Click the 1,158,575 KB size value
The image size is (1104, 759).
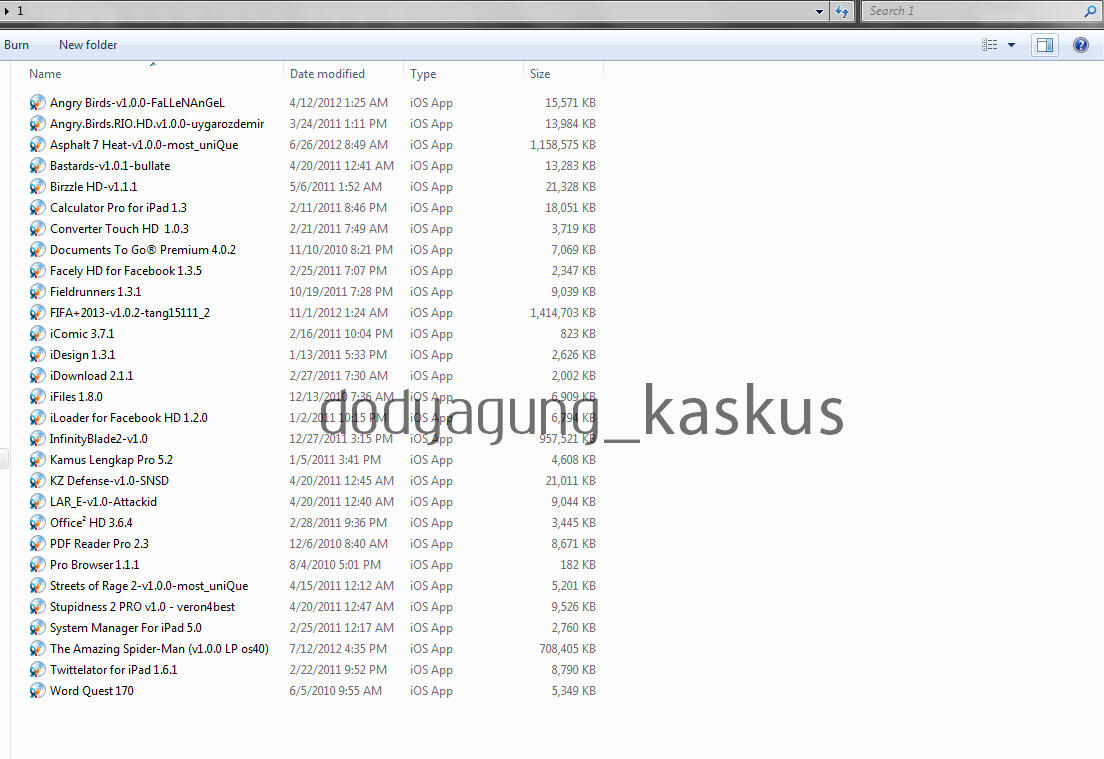click(563, 145)
